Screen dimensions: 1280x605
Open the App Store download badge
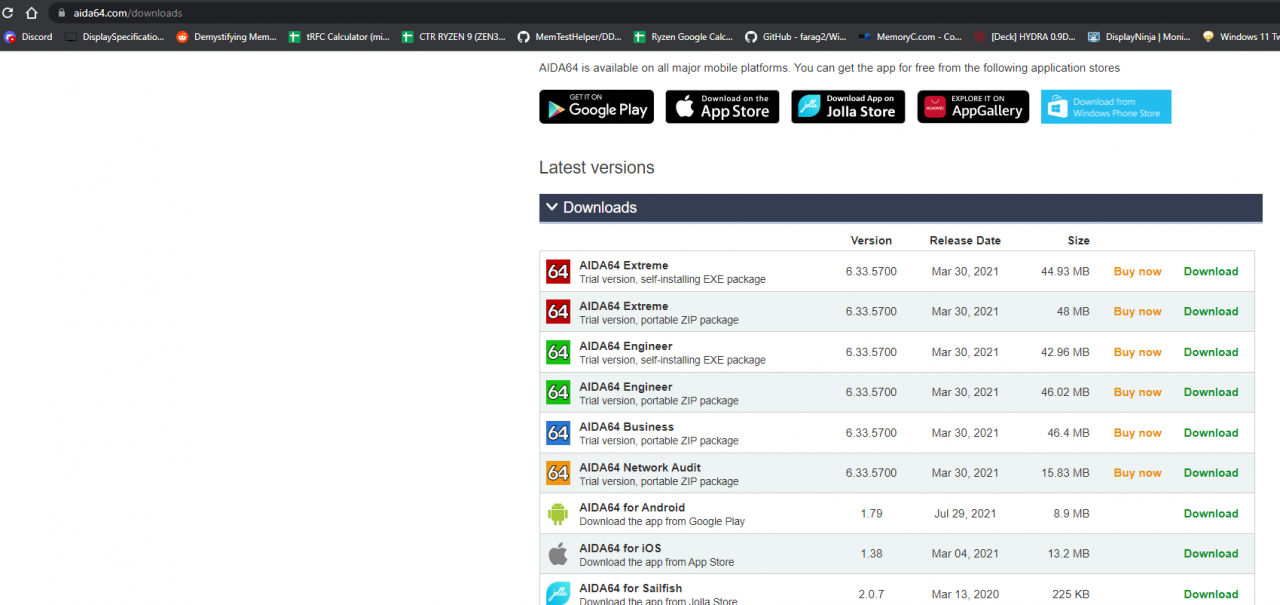(722, 106)
